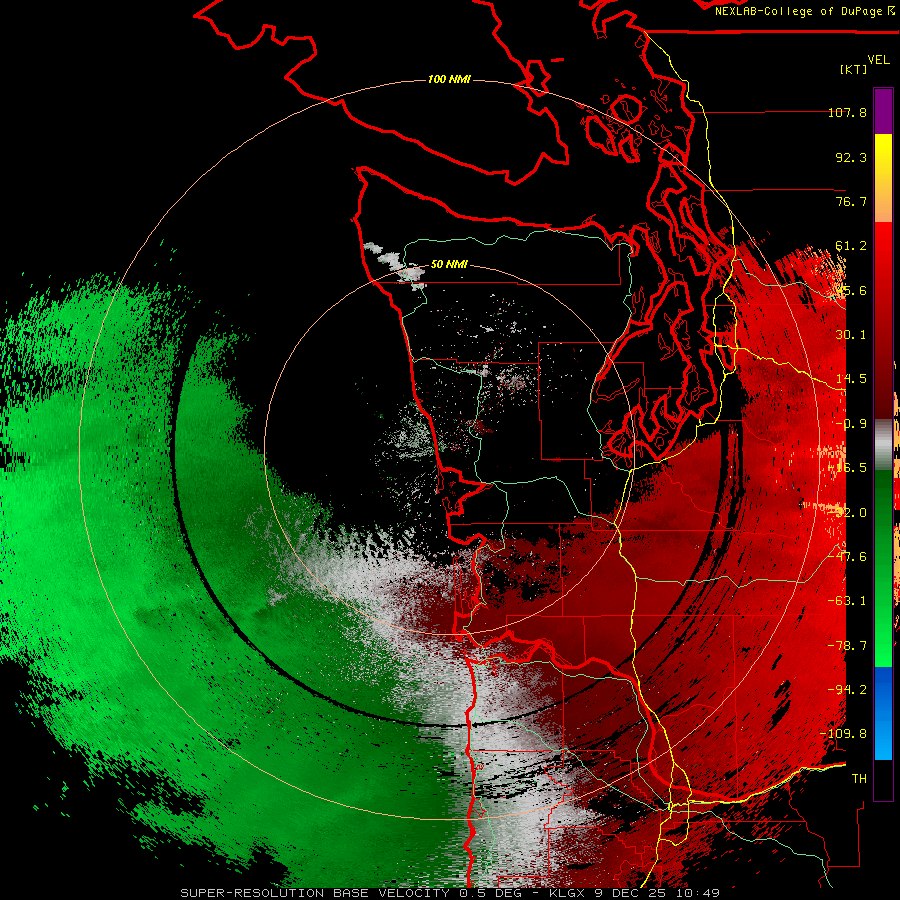Select the 76.7 legend value
The image size is (900, 900).
[851, 201]
